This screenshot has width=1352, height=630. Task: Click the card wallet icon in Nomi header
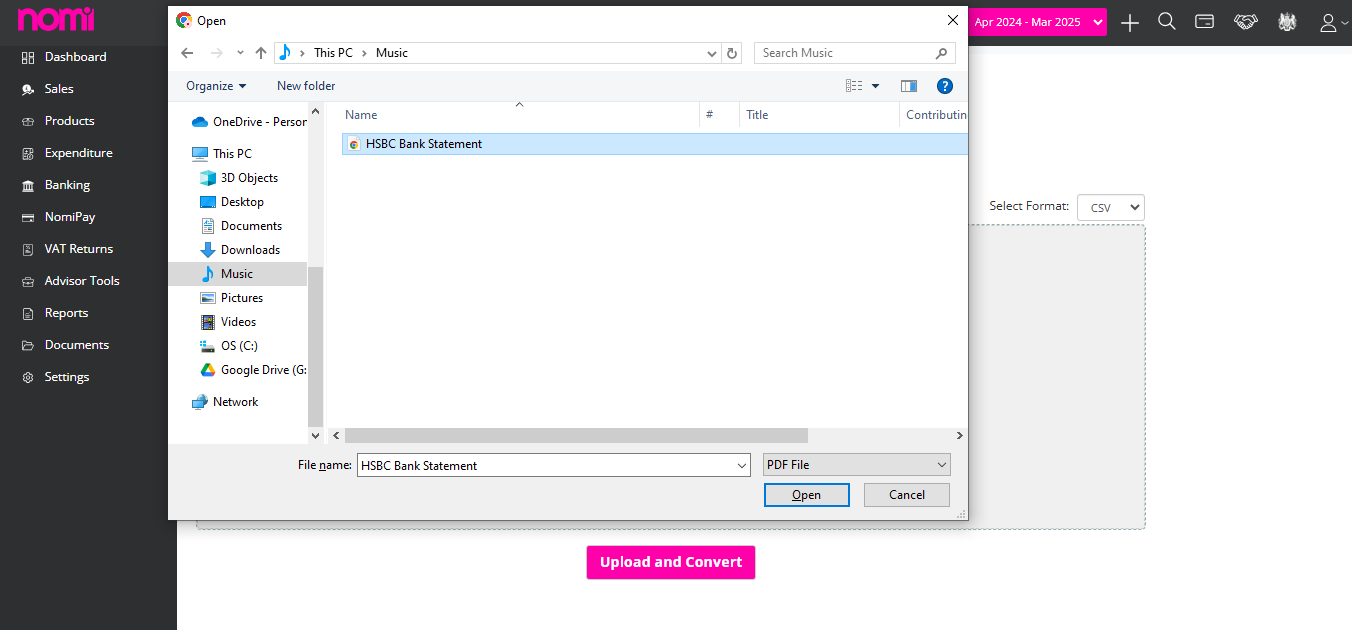point(1205,21)
